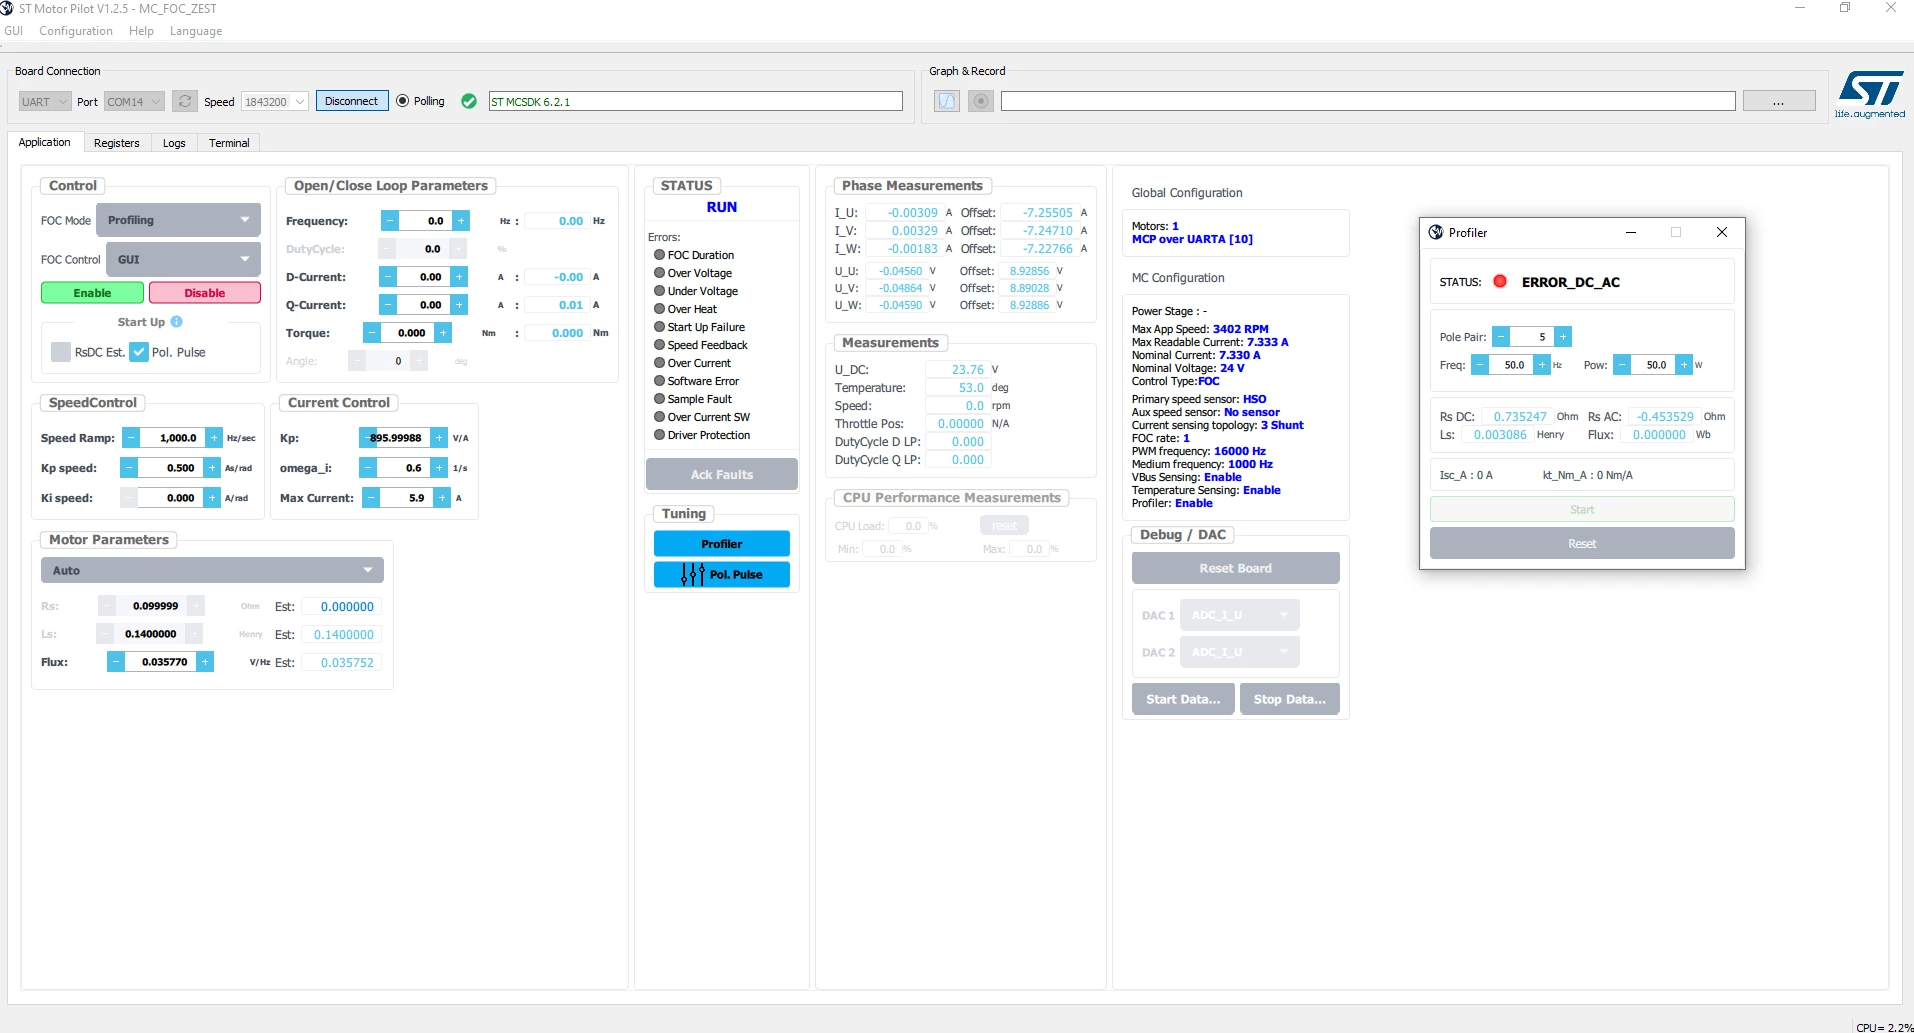
Task: Uncheck the Pol. Pulse checkbox
Action: [x=139, y=352]
